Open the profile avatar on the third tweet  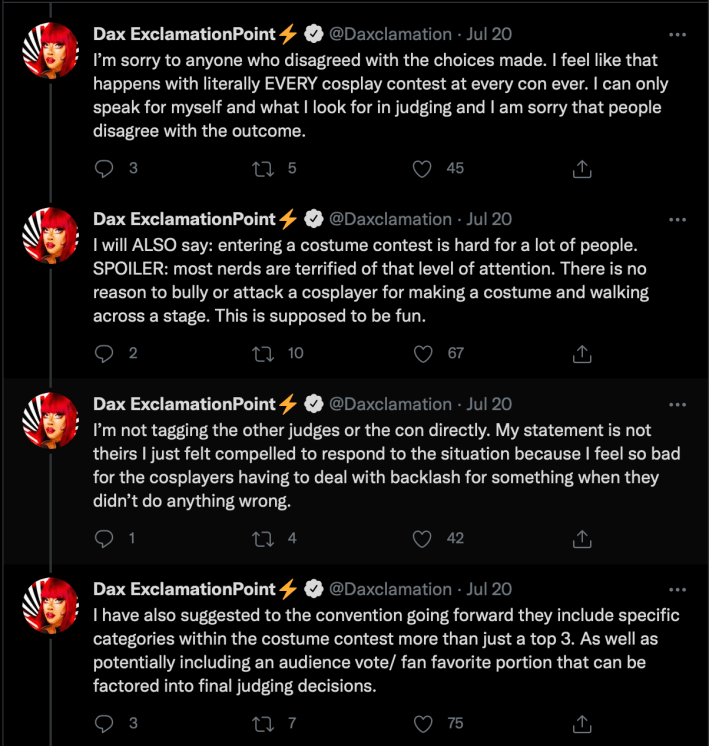(51, 419)
